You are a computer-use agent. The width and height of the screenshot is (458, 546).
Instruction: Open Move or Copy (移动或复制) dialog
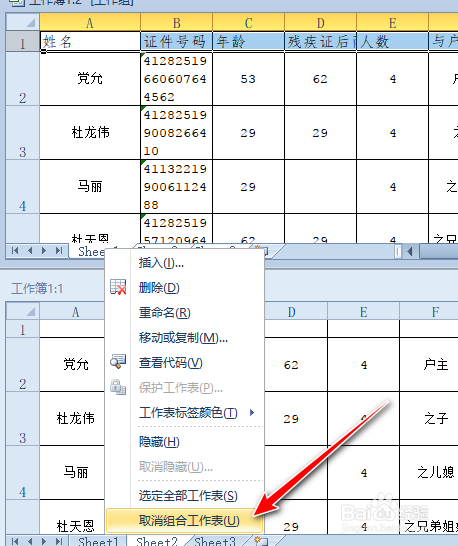pyautogui.click(x=185, y=338)
